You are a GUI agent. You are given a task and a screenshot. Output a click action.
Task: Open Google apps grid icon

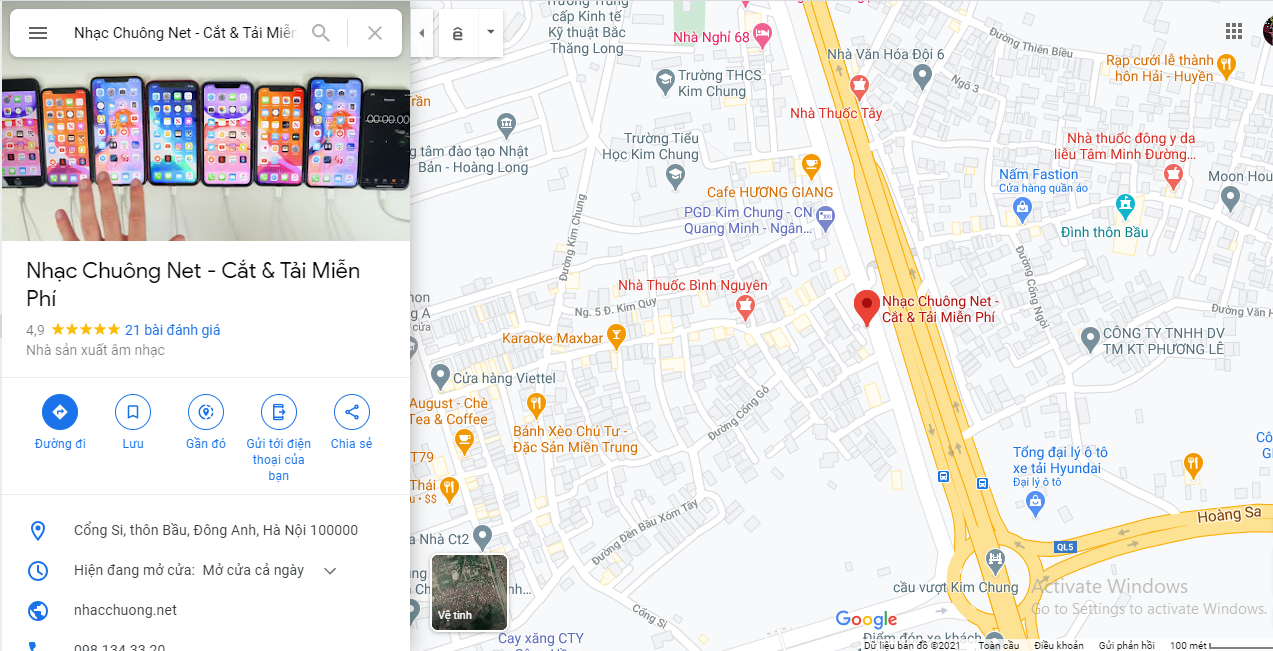pyautogui.click(x=1234, y=32)
